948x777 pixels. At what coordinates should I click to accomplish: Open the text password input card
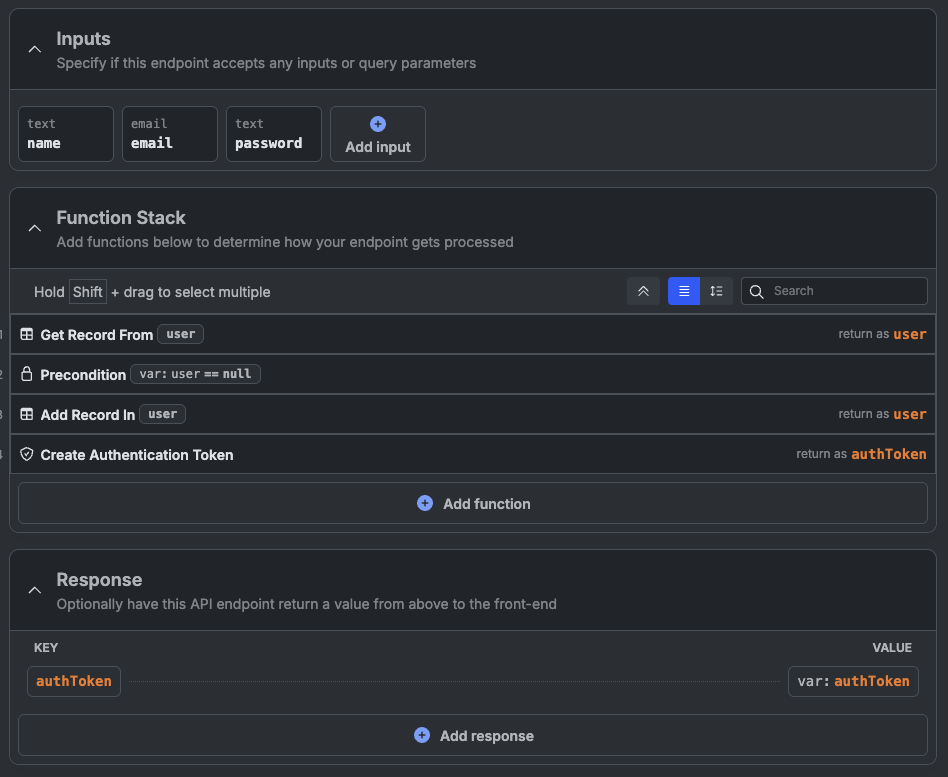[x=274, y=134]
